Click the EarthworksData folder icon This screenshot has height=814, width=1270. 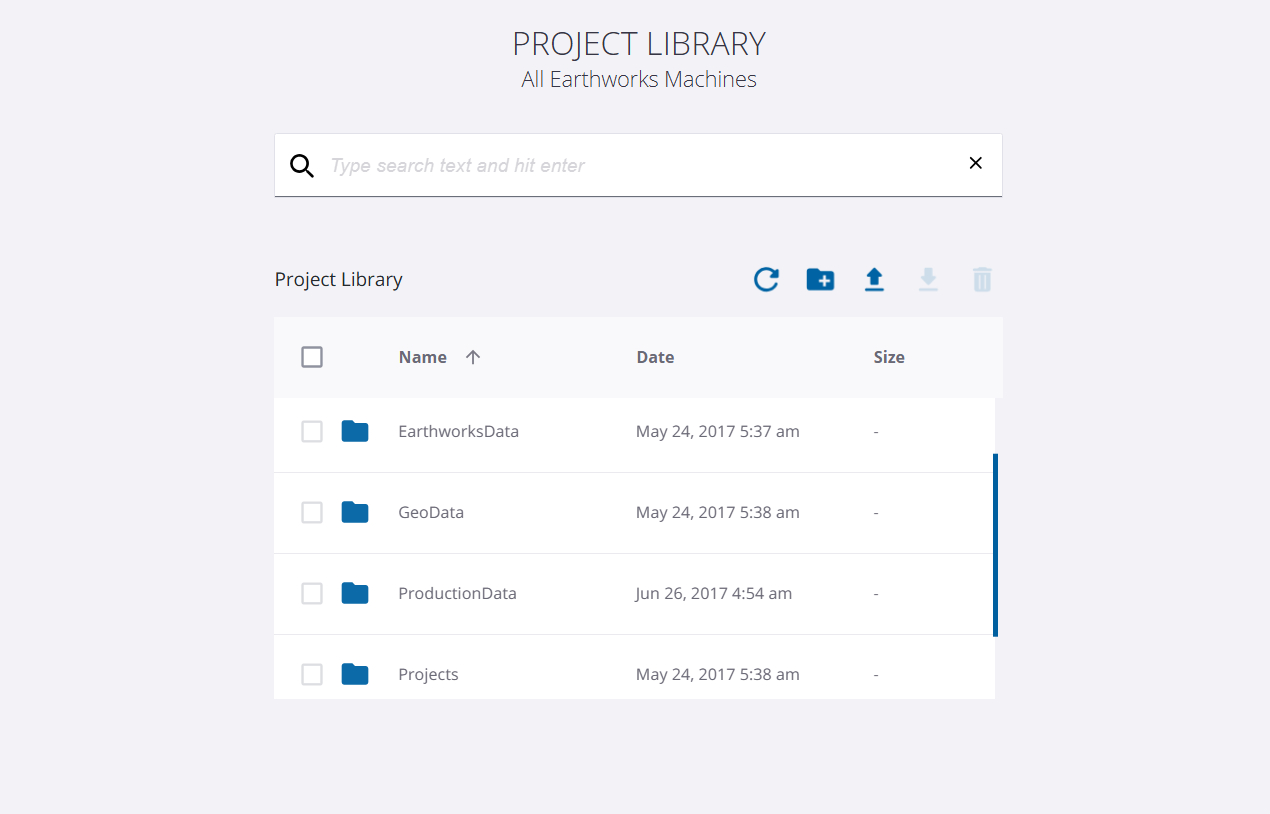tap(355, 432)
